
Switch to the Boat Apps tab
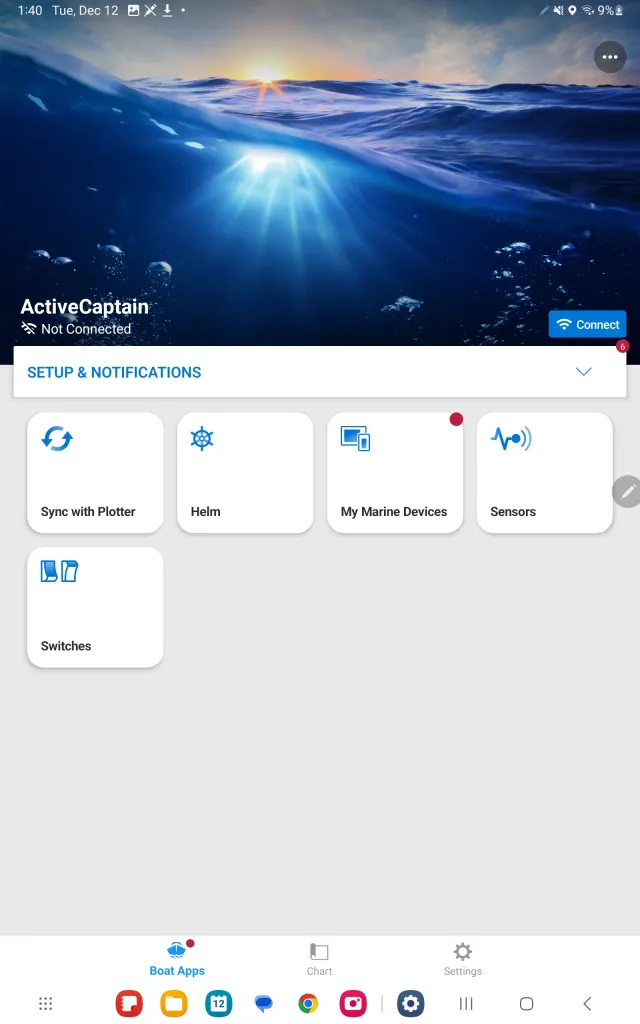(x=177, y=959)
